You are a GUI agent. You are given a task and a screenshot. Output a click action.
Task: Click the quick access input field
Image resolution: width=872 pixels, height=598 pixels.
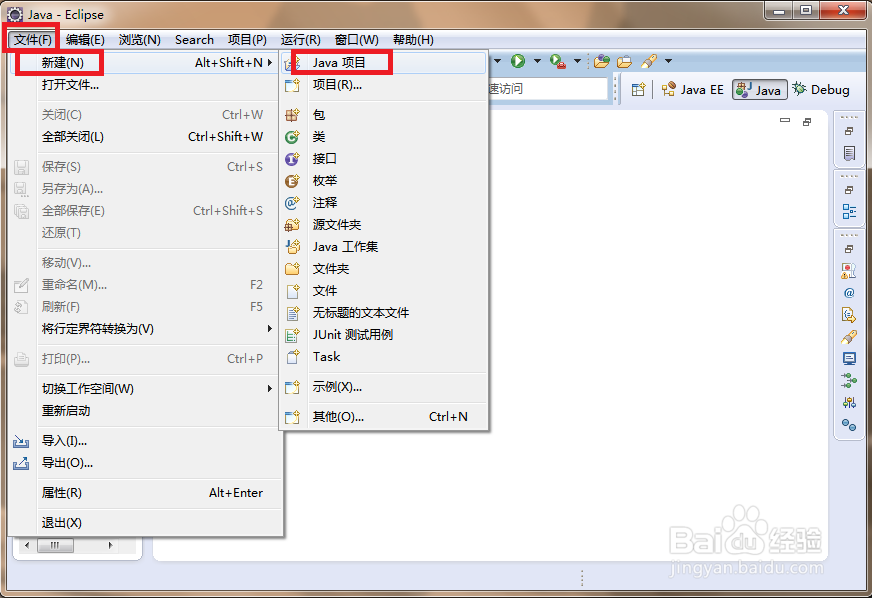[548, 88]
